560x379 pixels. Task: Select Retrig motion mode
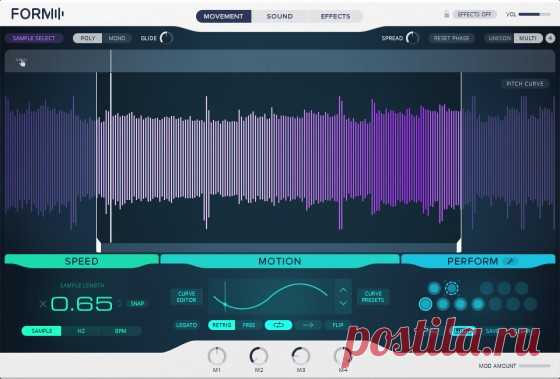(x=221, y=325)
